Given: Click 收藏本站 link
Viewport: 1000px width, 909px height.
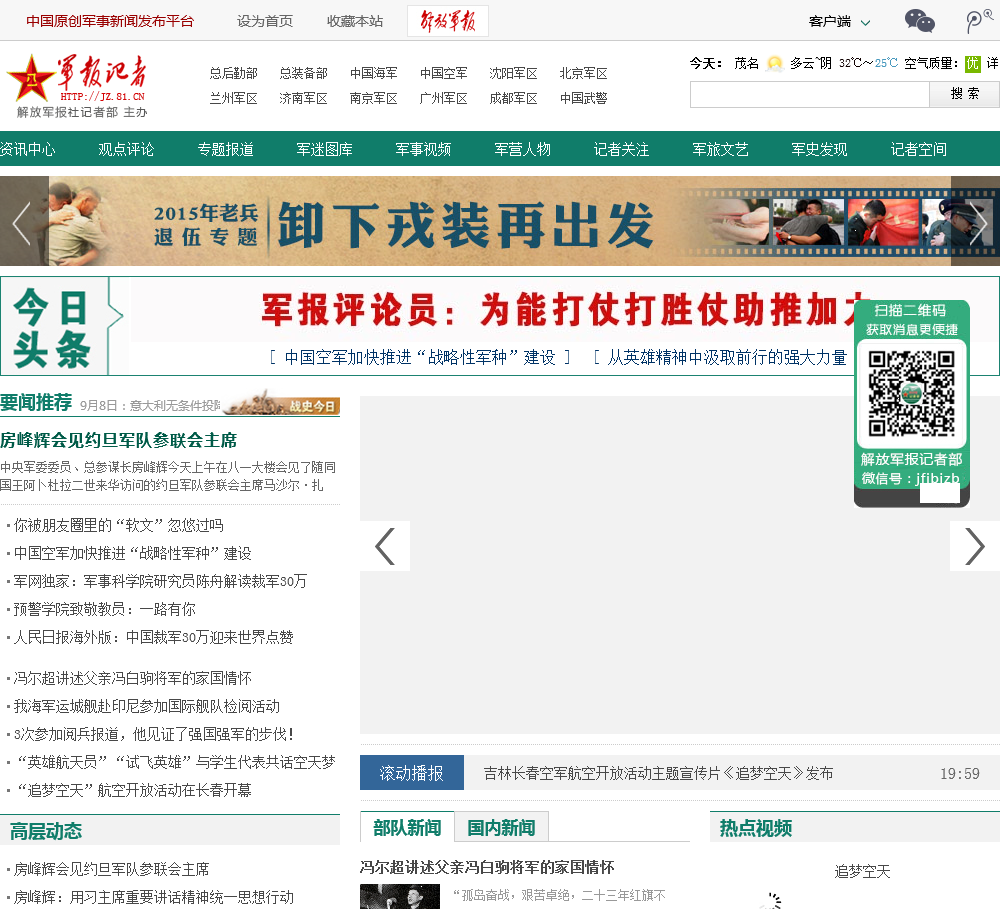Looking at the screenshot, I should tap(355, 21).
